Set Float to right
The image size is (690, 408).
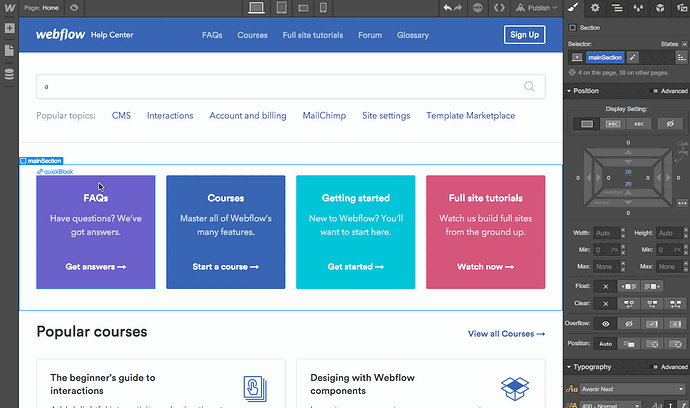coord(652,287)
